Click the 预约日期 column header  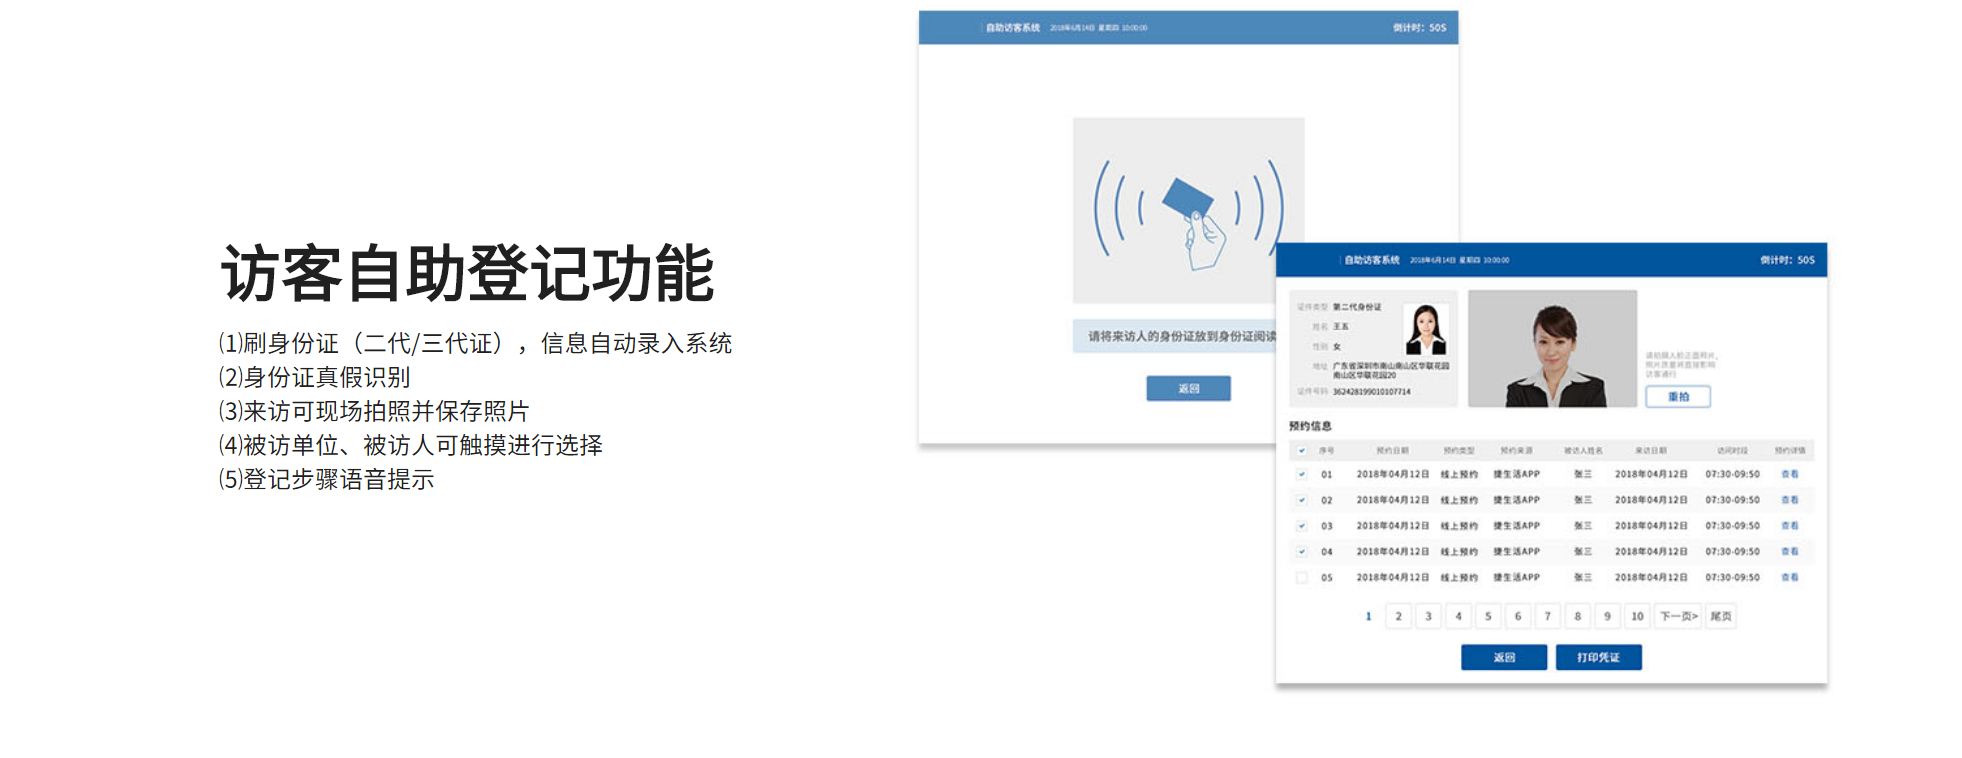tap(1392, 451)
